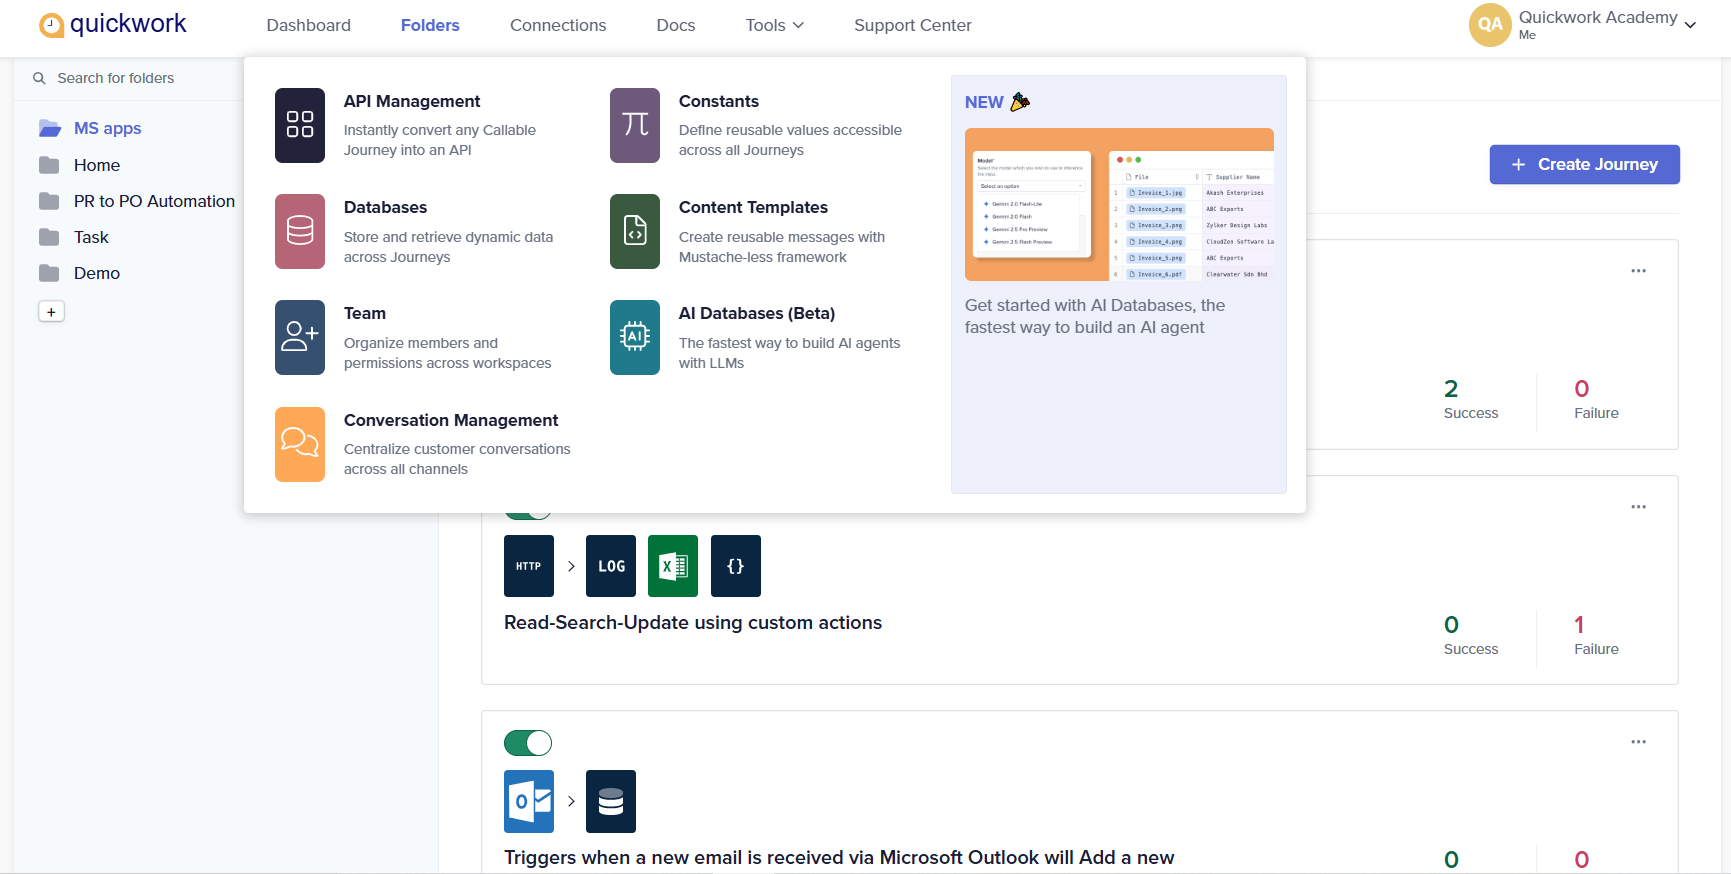Screen dimensions: 1731x874
Task: Click the AI Databases promo thumbnail
Action: [1119, 204]
